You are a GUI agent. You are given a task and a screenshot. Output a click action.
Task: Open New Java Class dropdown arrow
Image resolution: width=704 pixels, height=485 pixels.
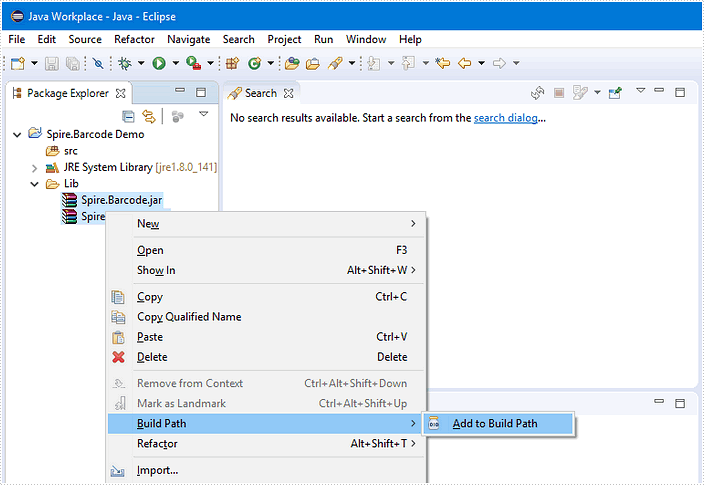point(271,63)
